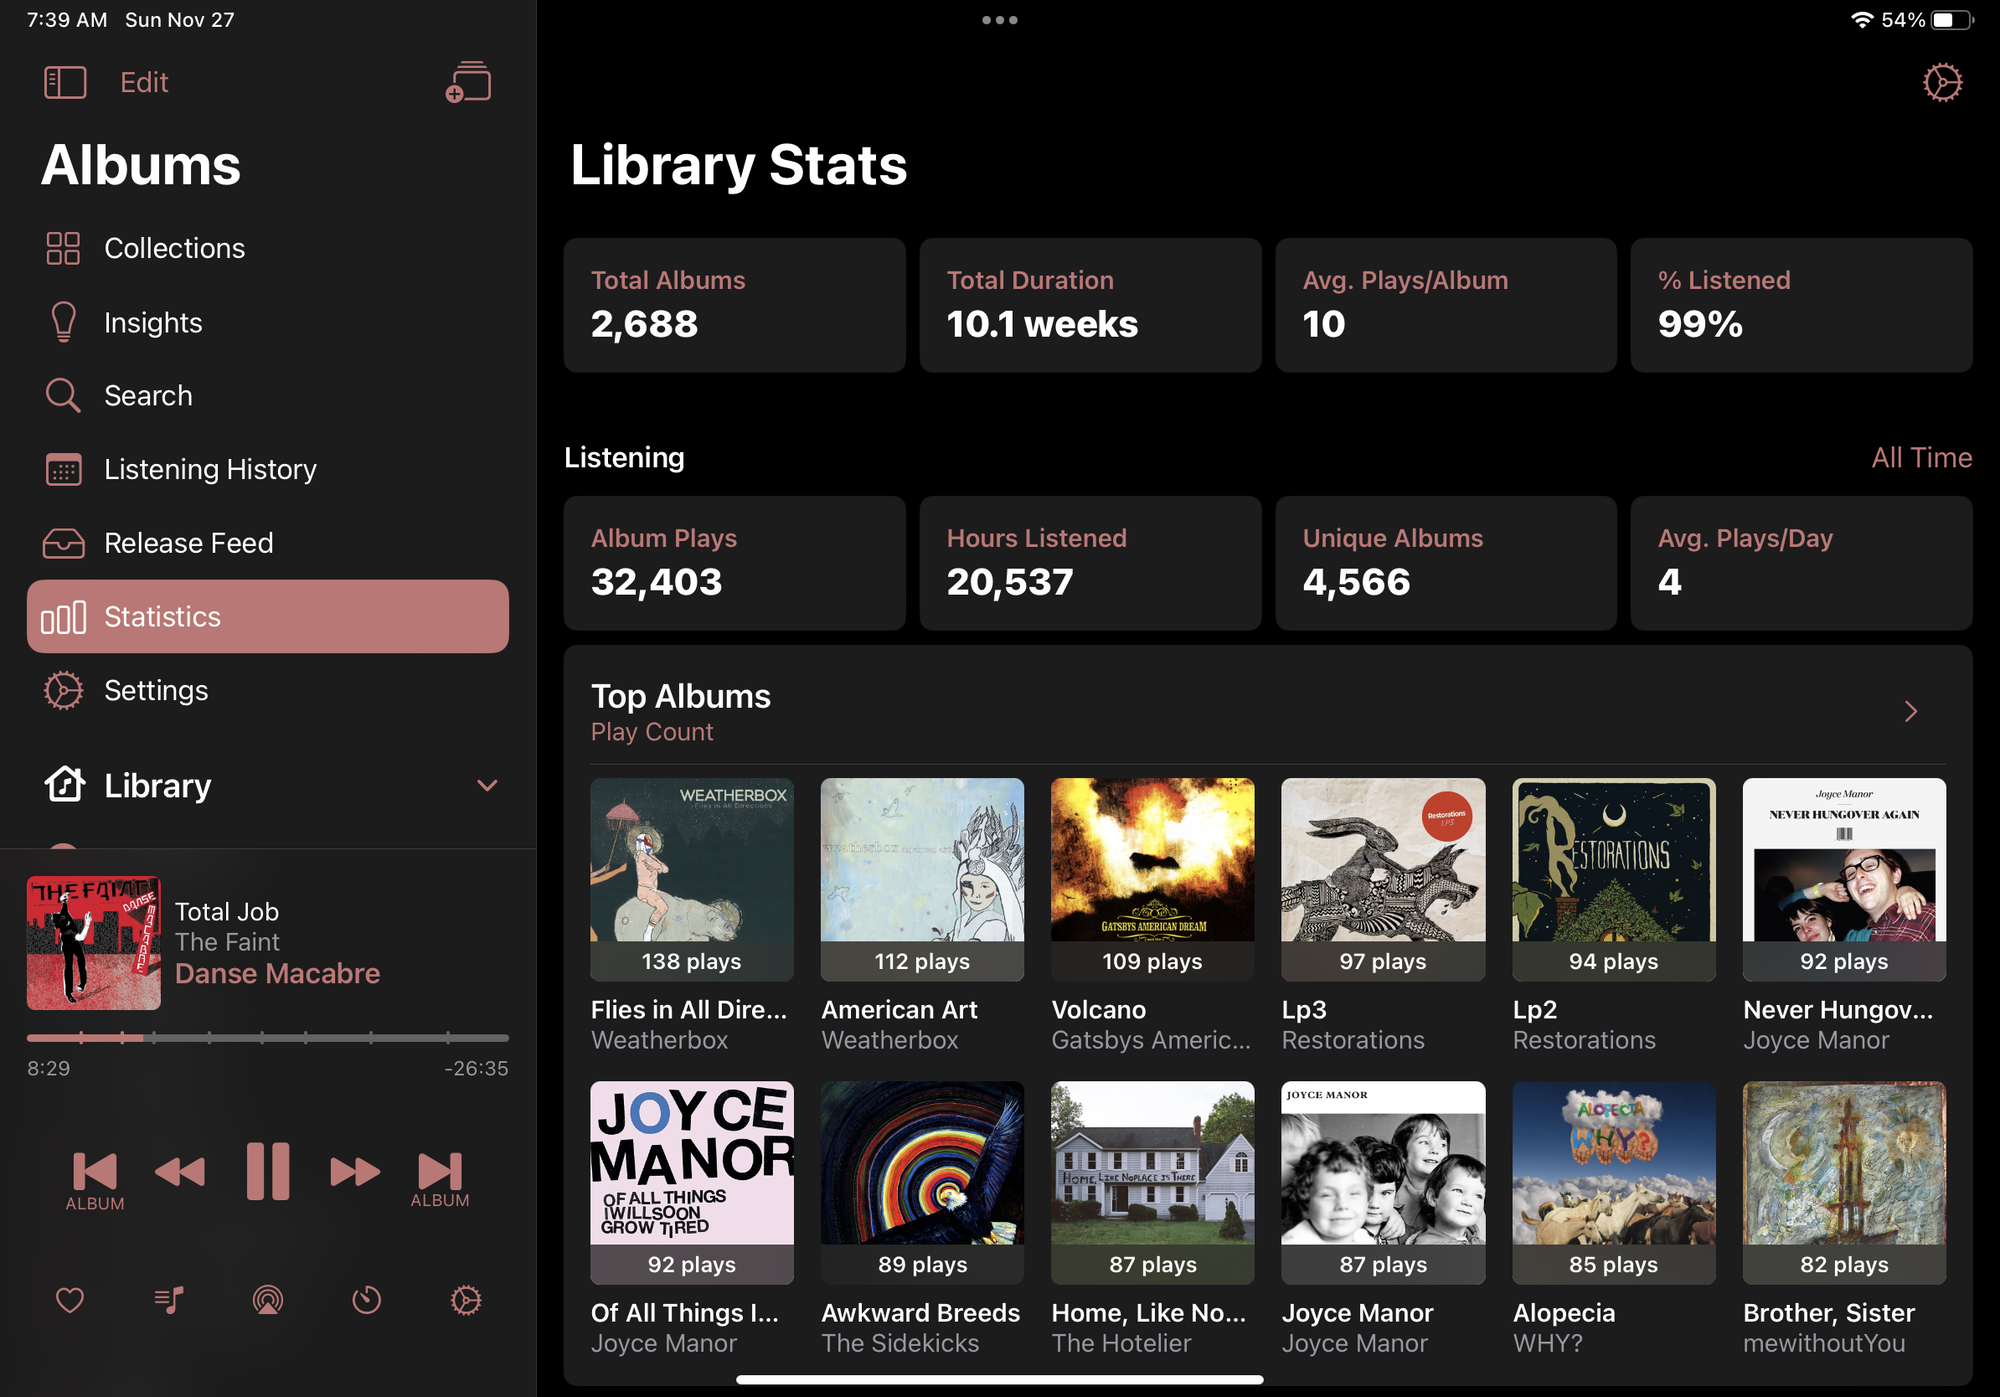Click the sleep timer icon

pos(366,1300)
